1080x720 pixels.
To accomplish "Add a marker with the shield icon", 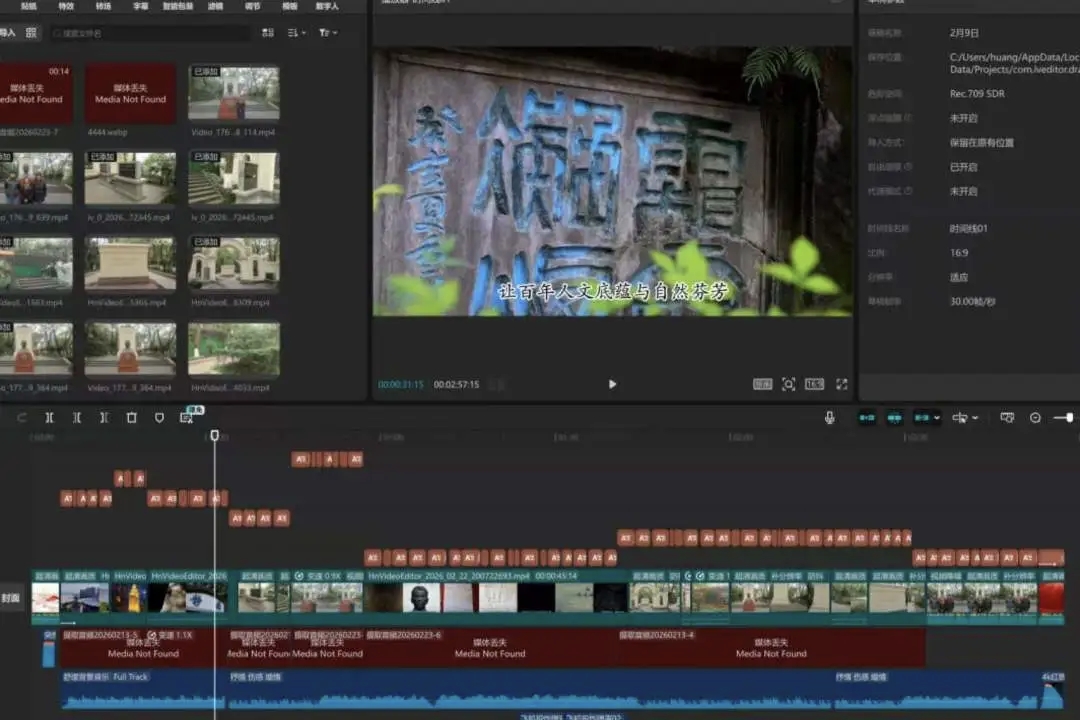I will point(159,418).
